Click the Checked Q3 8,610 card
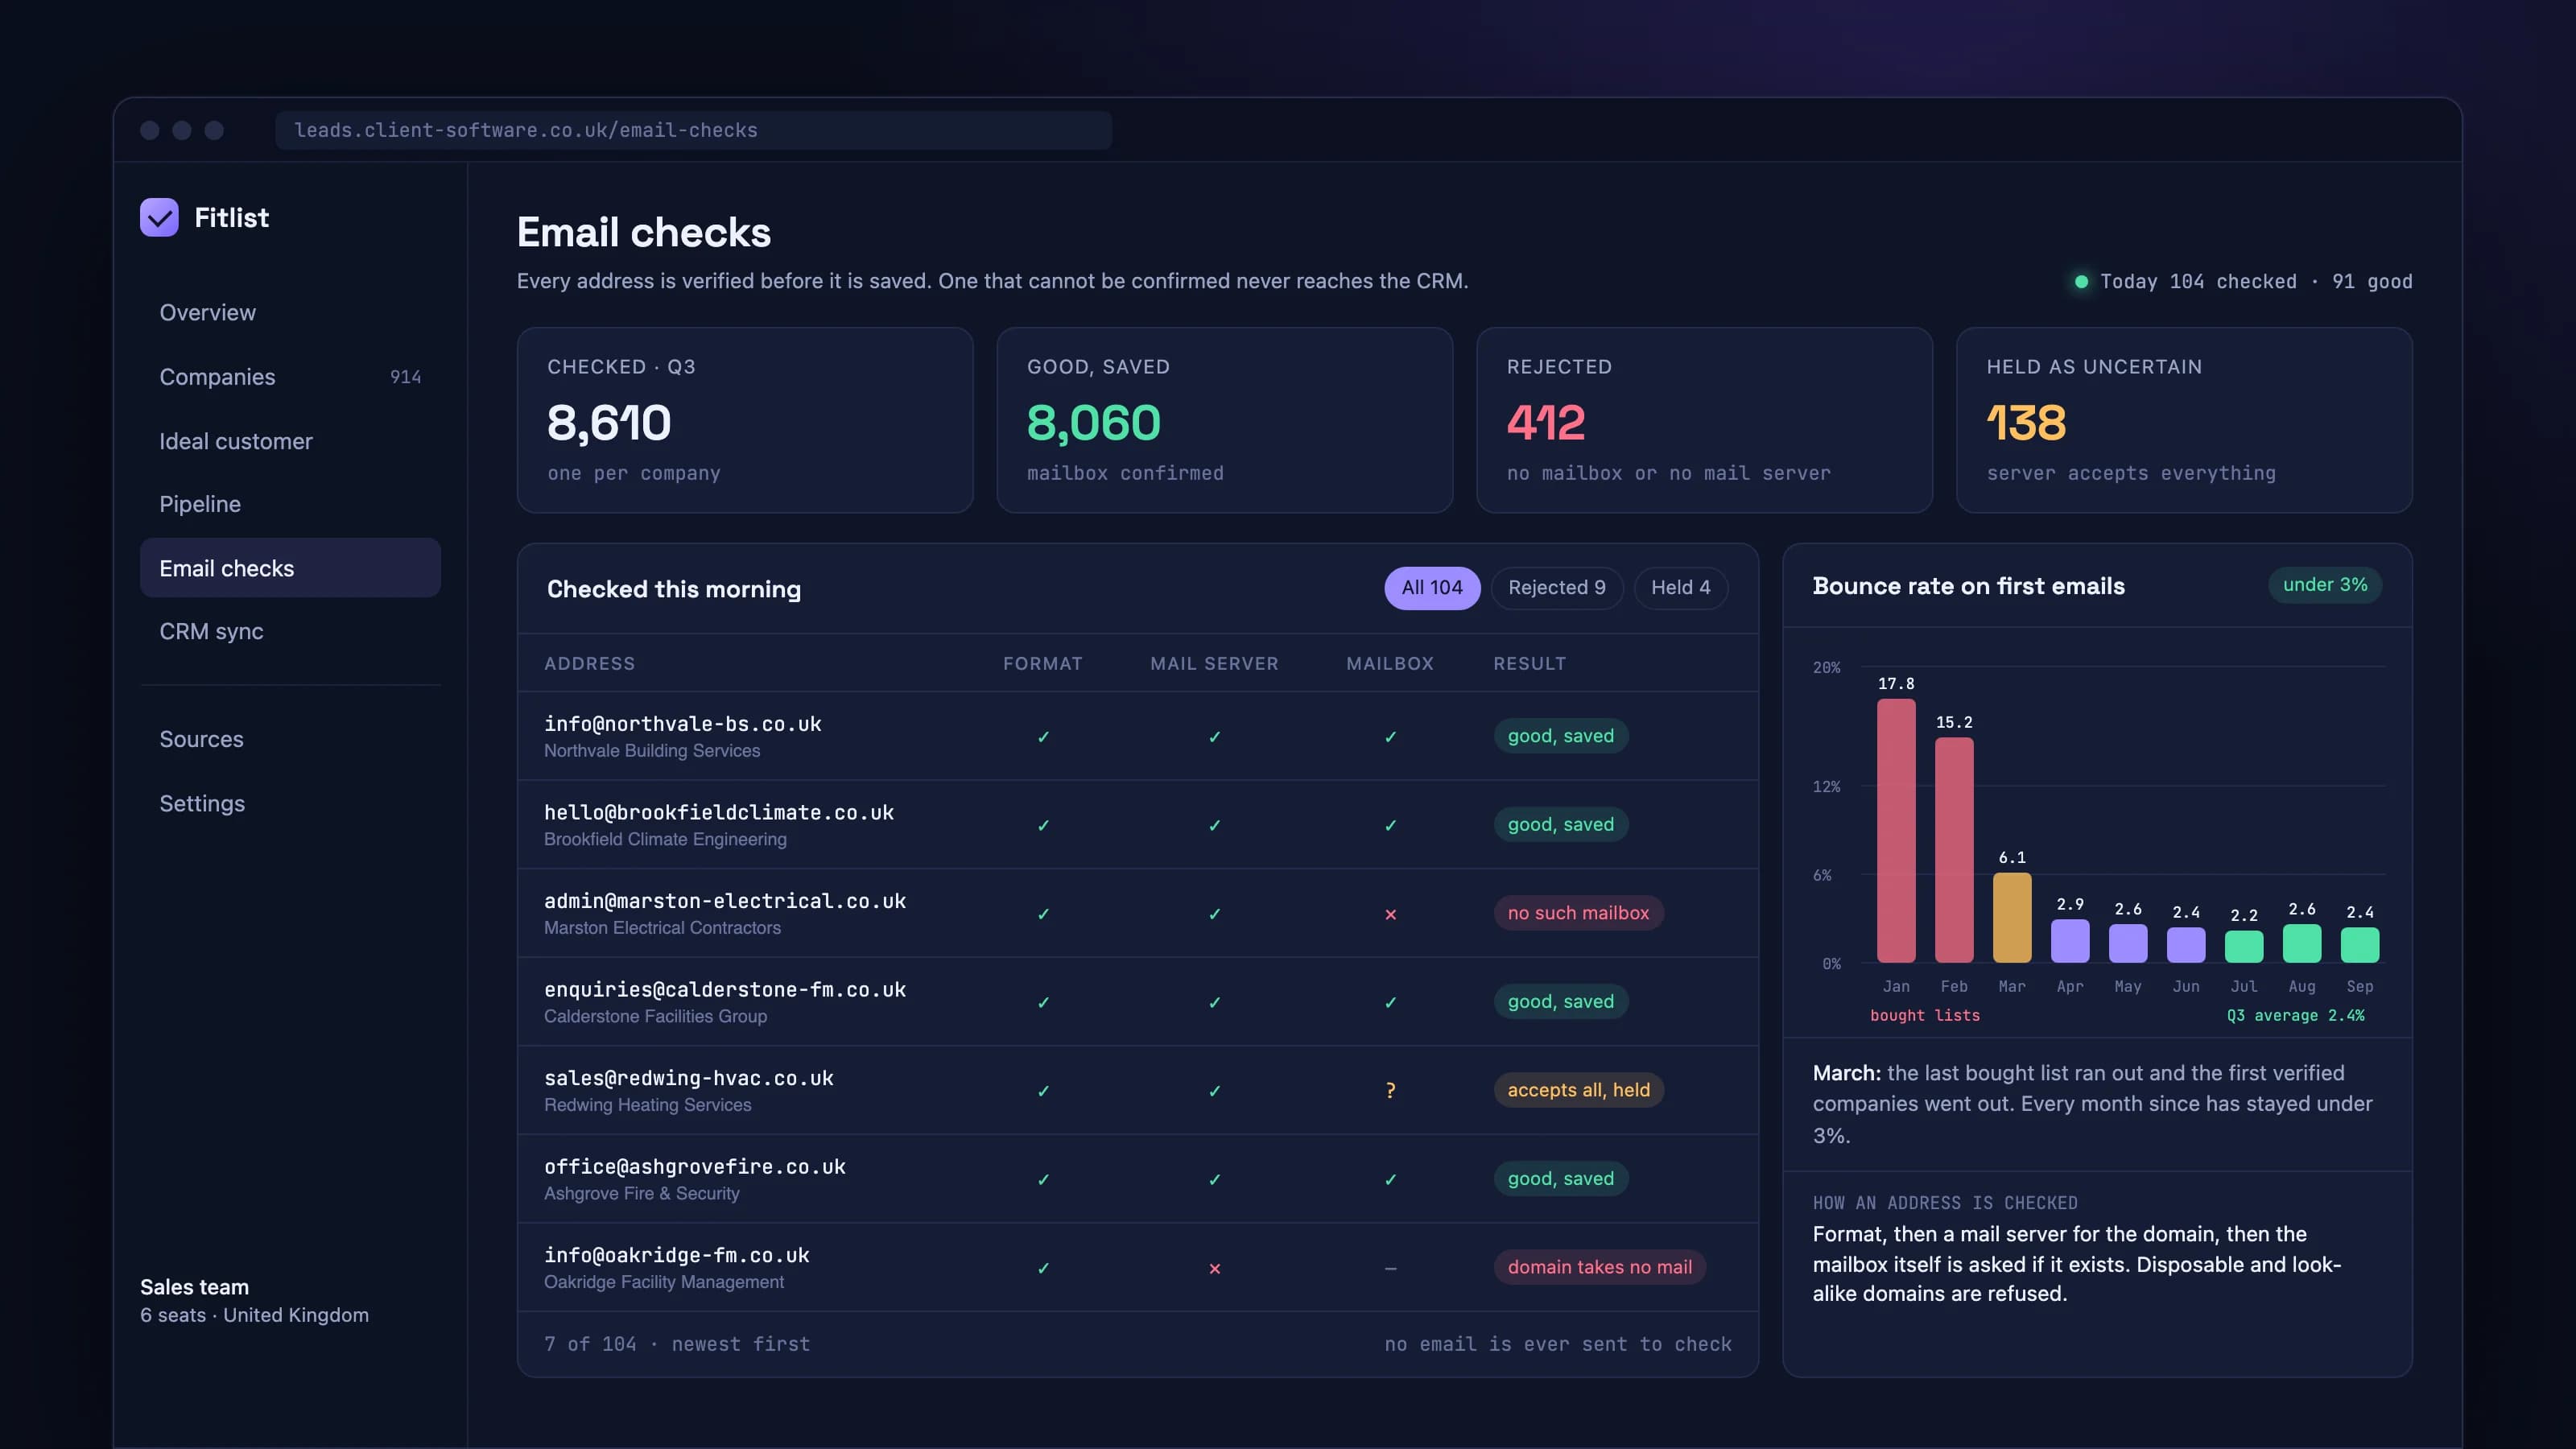The image size is (2576, 1449). click(x=745, y=420)
